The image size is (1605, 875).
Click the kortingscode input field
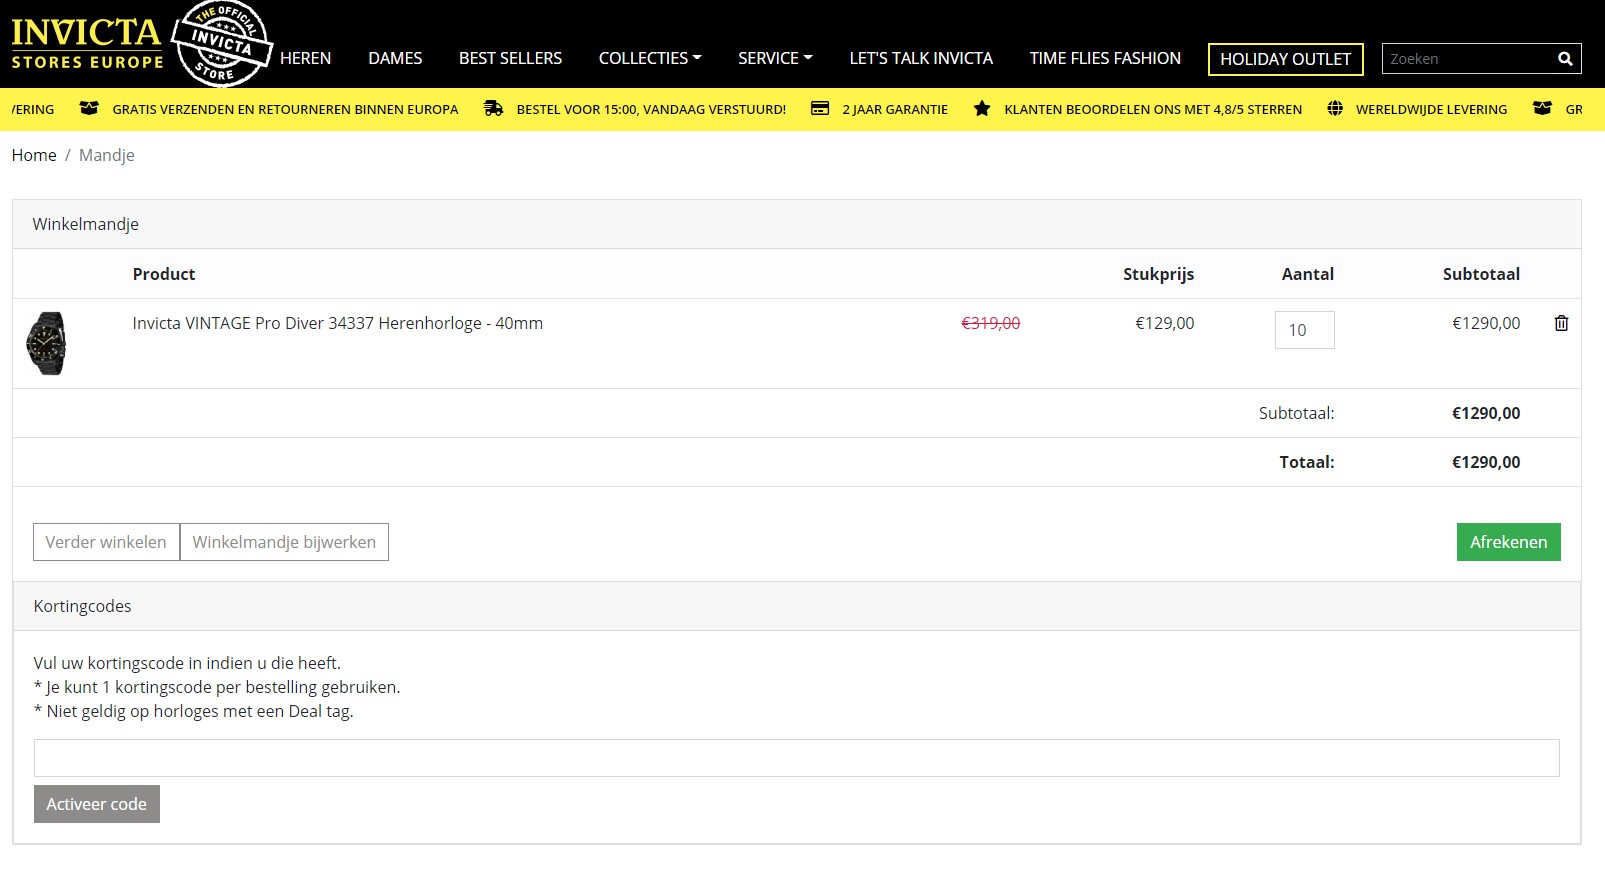coord(796,758)
